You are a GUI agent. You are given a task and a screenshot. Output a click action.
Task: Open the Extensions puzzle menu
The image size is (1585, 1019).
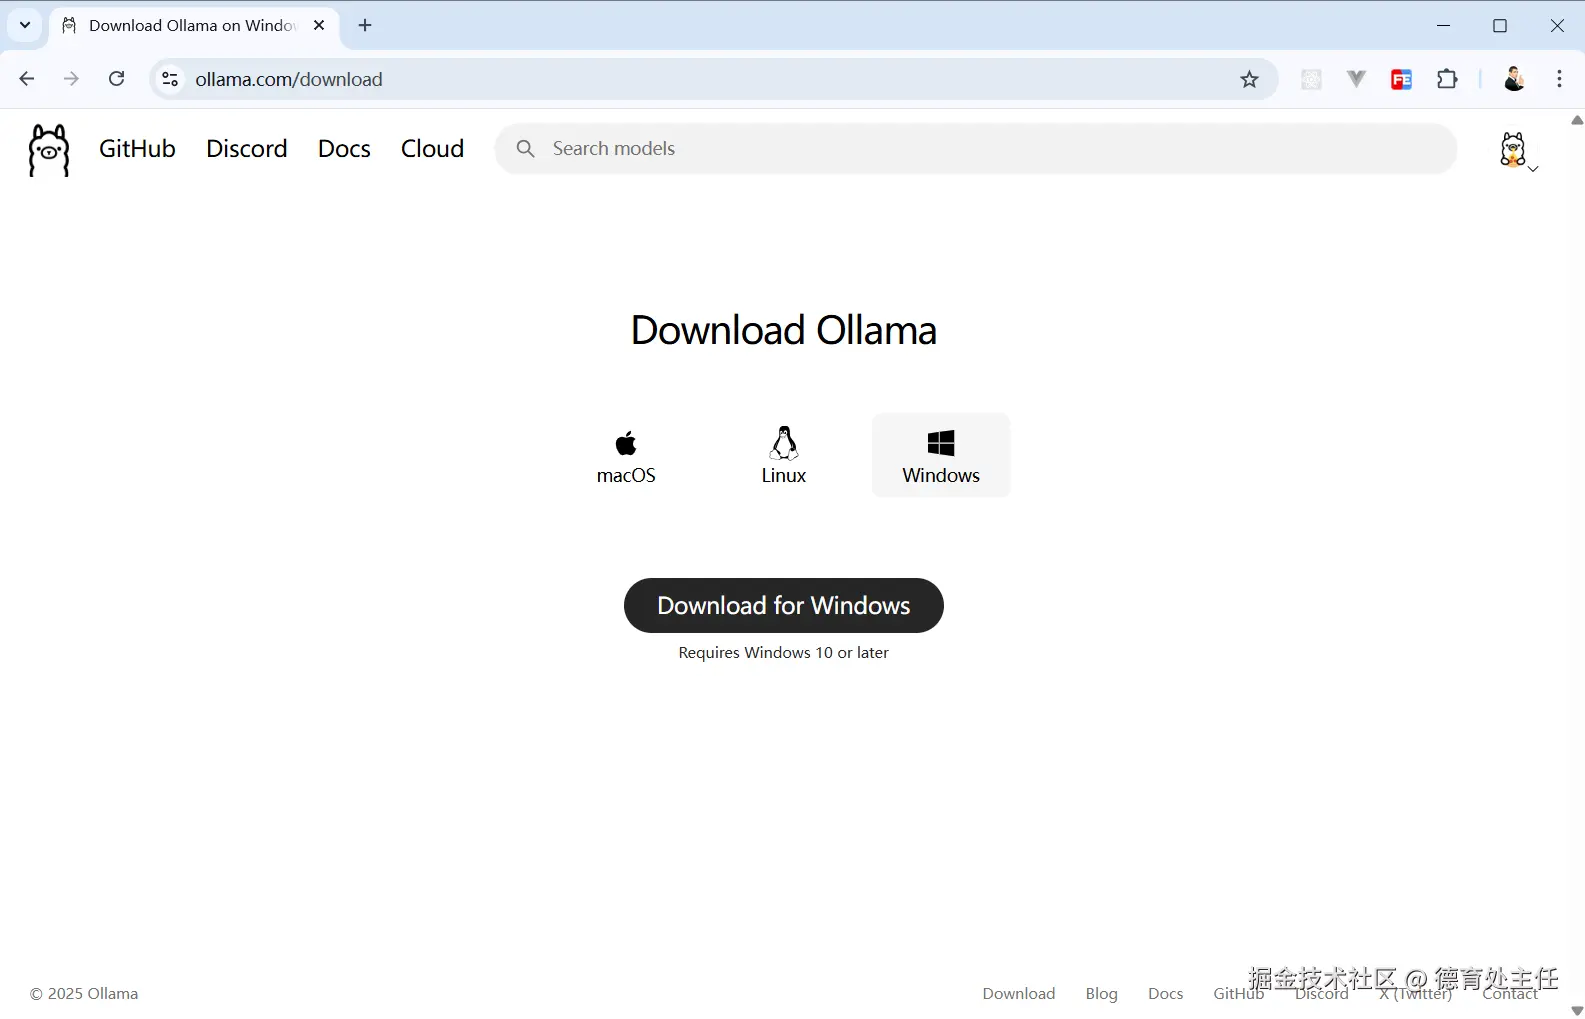(1447, 79)
